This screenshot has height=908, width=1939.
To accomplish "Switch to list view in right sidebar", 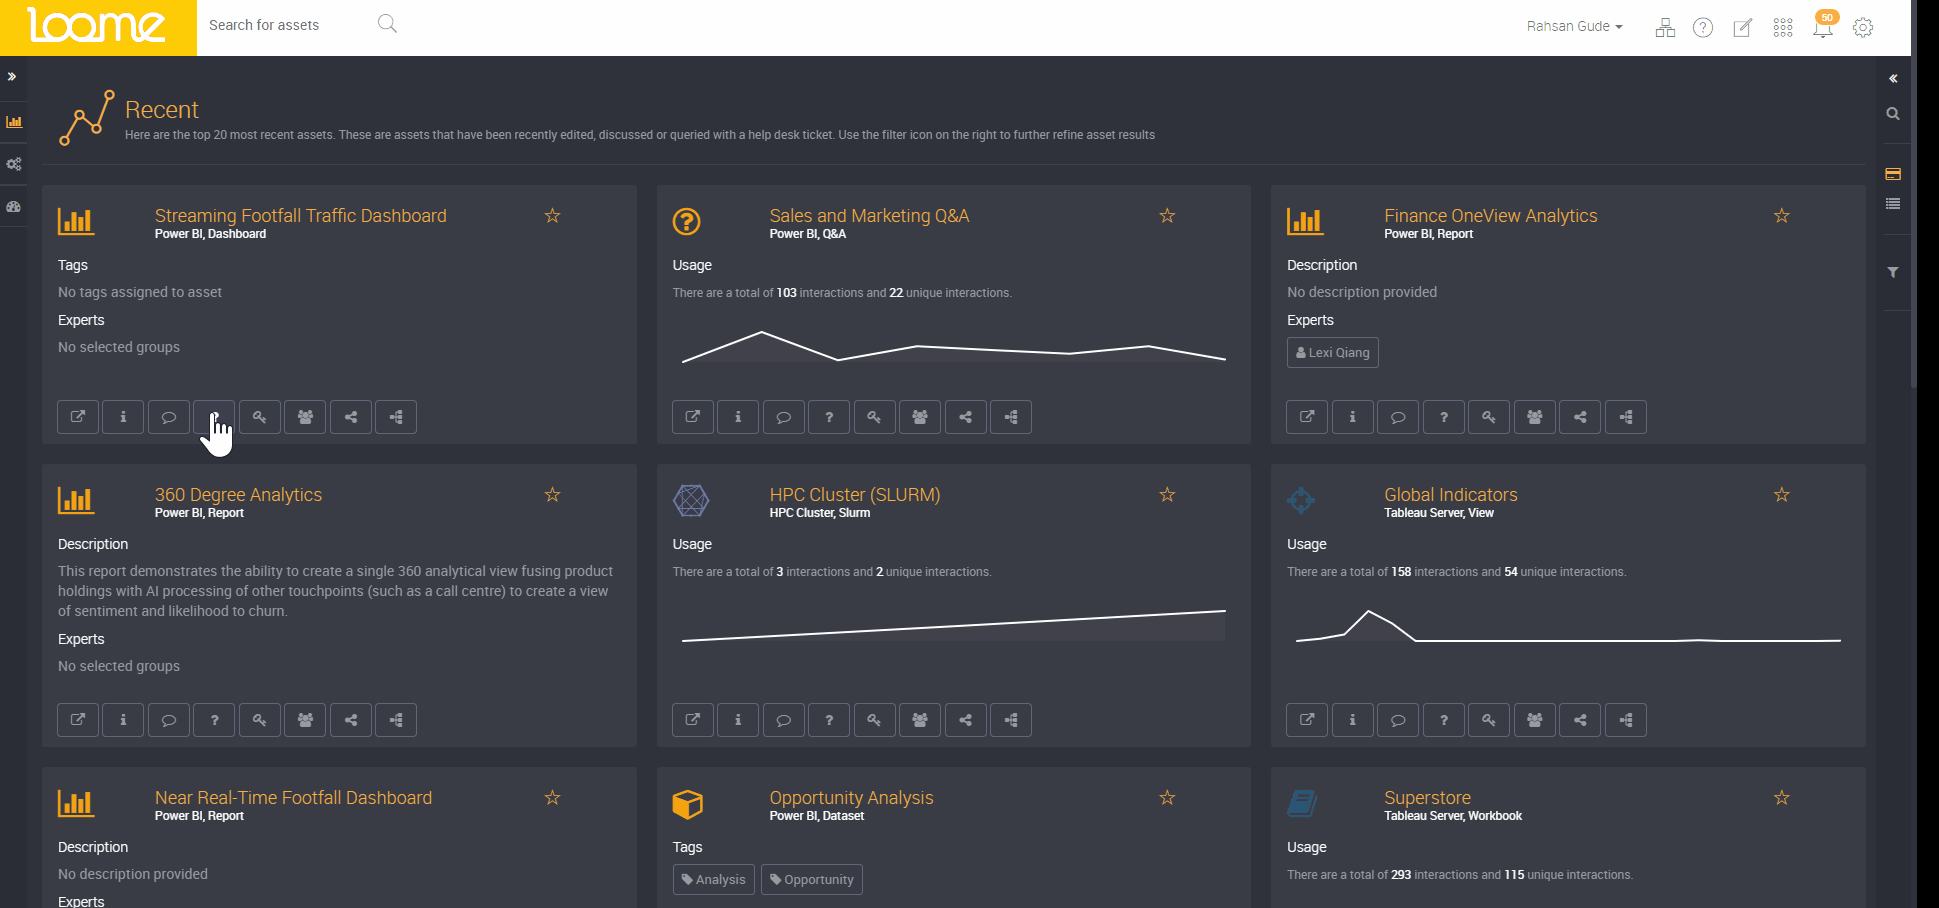I will point(1893,204).
